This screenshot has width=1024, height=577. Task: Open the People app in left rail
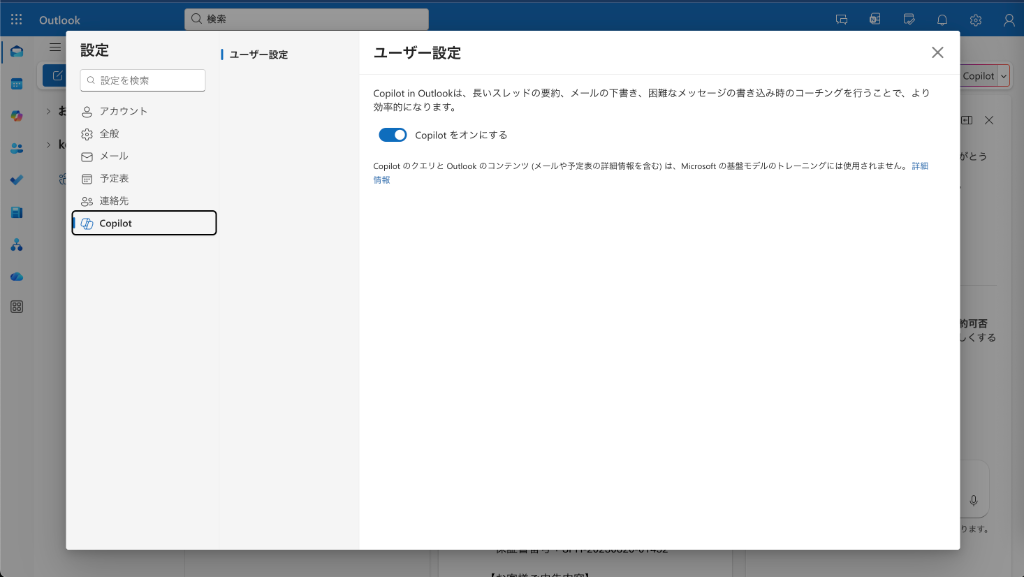(x=16, y=148)
